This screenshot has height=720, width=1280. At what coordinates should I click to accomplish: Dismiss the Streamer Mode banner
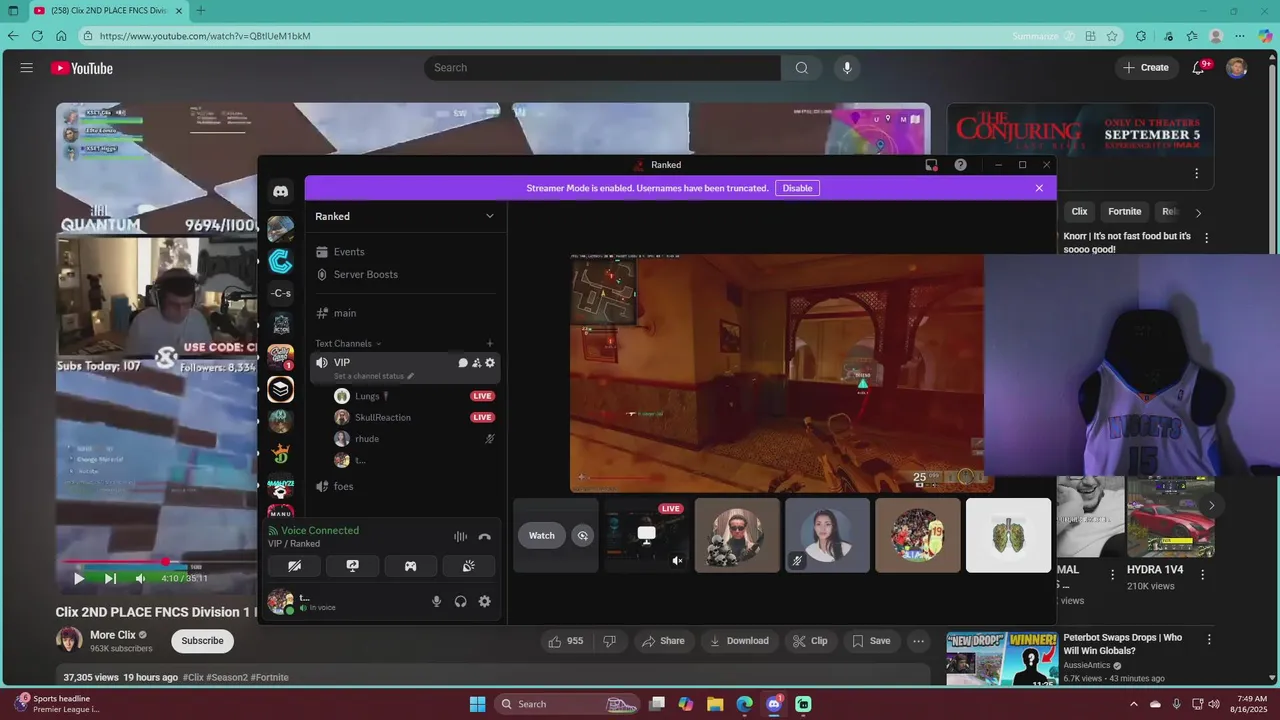point(1039,188)
